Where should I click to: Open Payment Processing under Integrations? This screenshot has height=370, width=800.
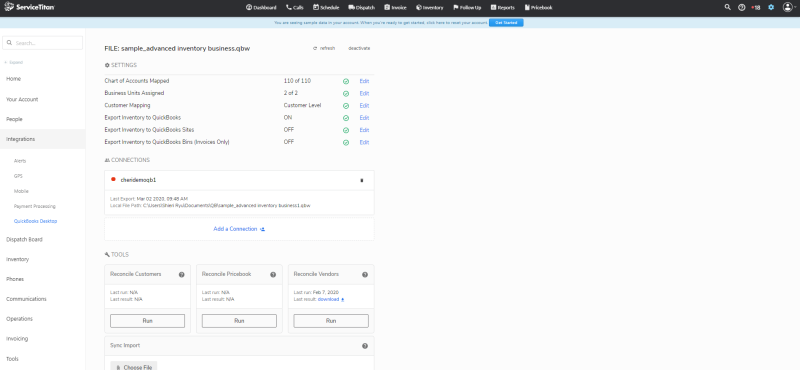[35, 206]
